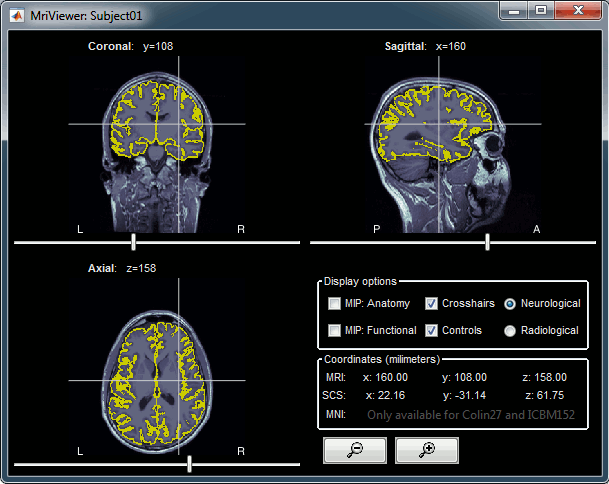Select the Neurological orientation
Image resolution: width=609 pixels, height=484 pixels.
tap(510, 303)
